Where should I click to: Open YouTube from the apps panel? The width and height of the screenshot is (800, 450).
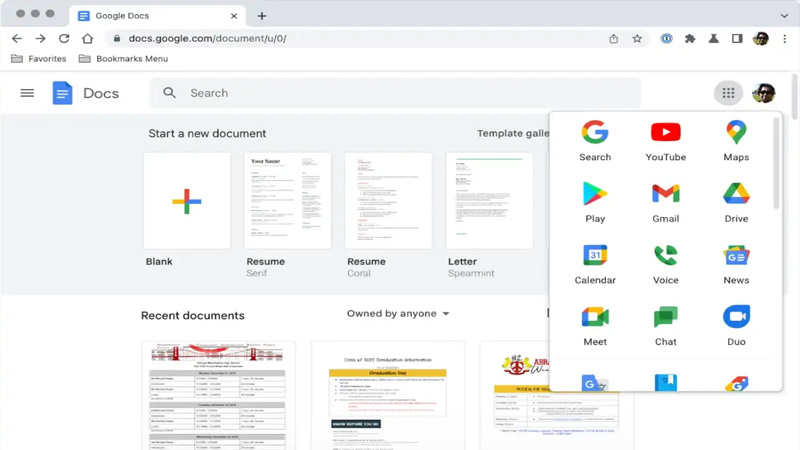click(x=665, y=141)
